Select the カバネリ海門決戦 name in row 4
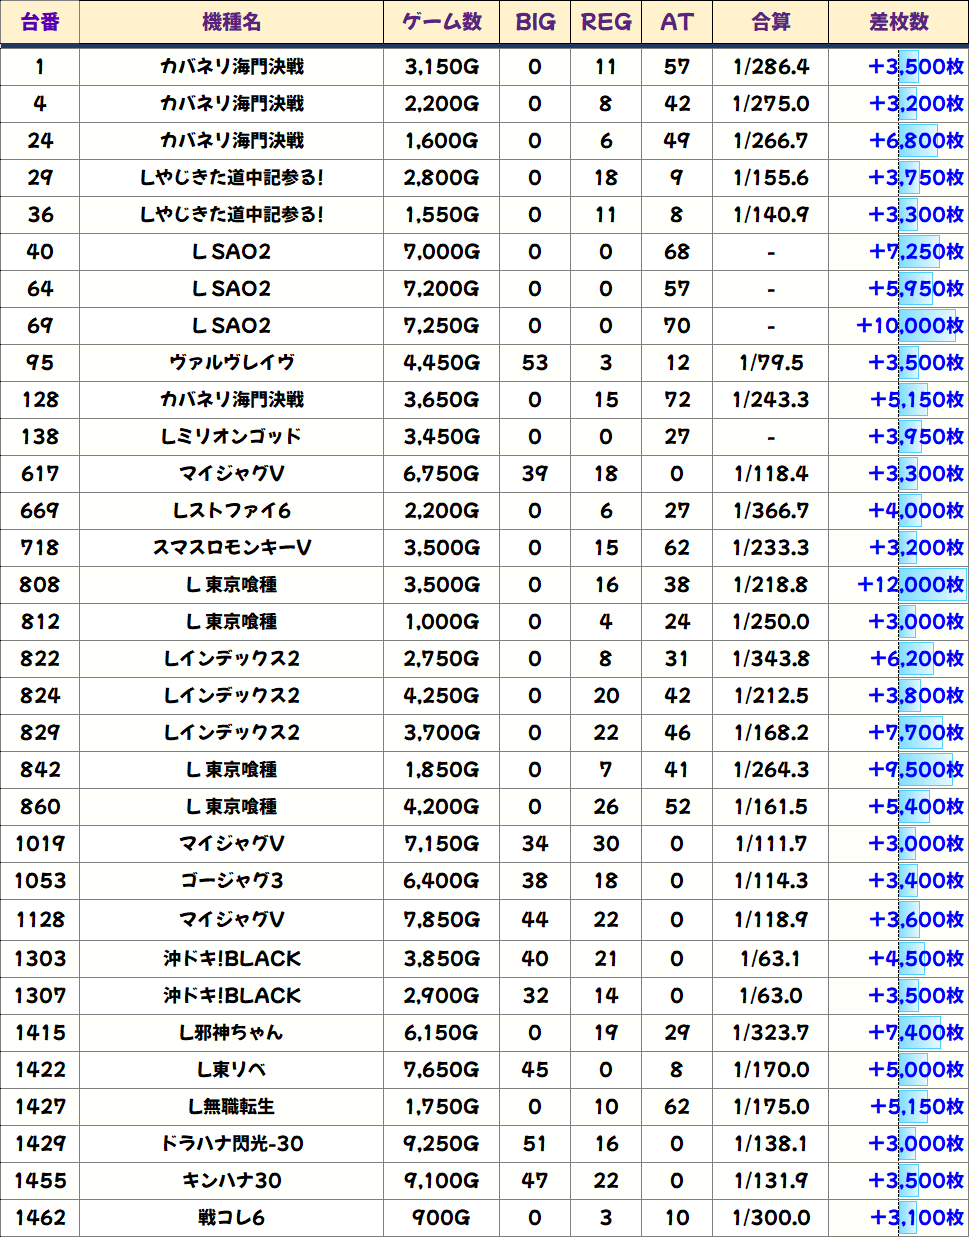This screenshot has height=1237, width=969. 231,104
